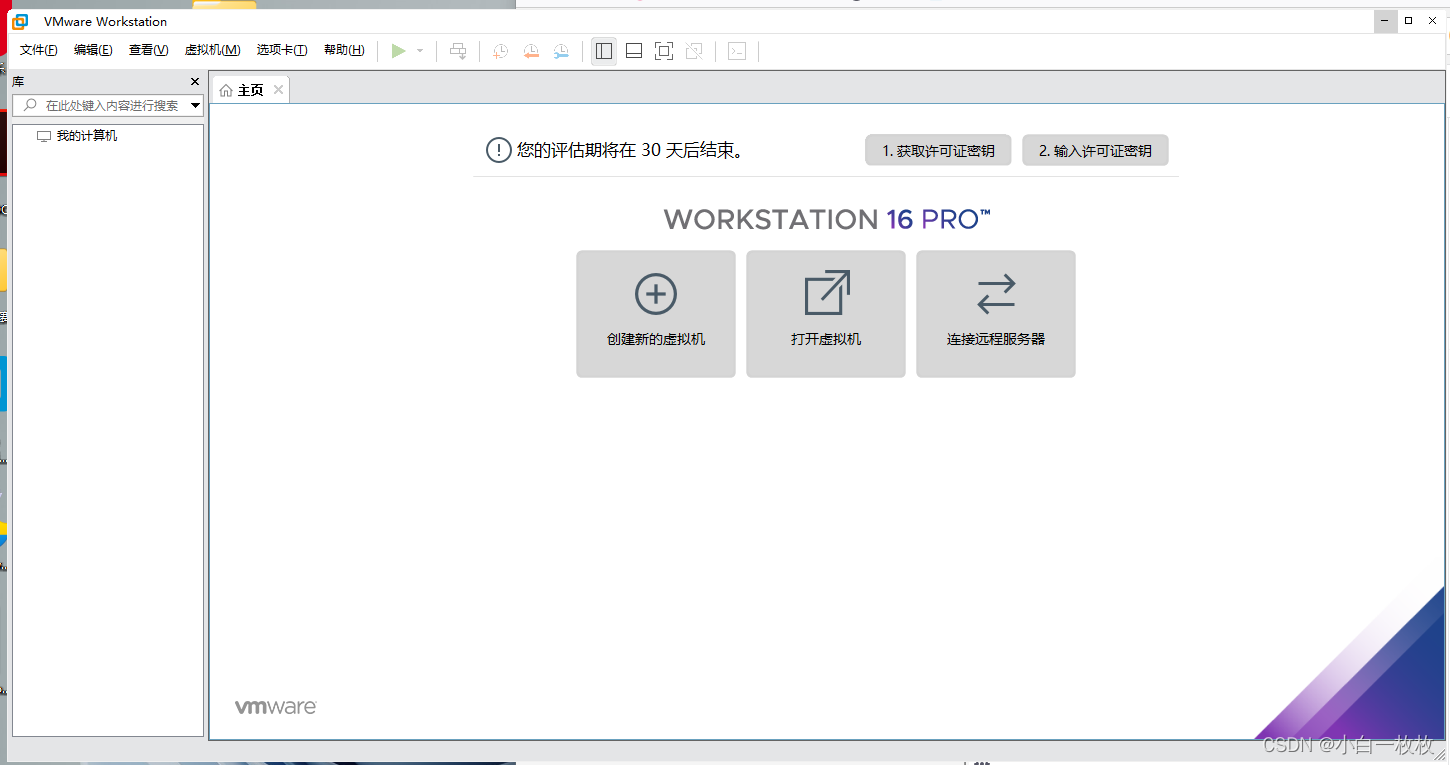Click the vmware logo at bottom left
Image resolution: width=1450 pixels, height=765 pixels.
point(276,707)
